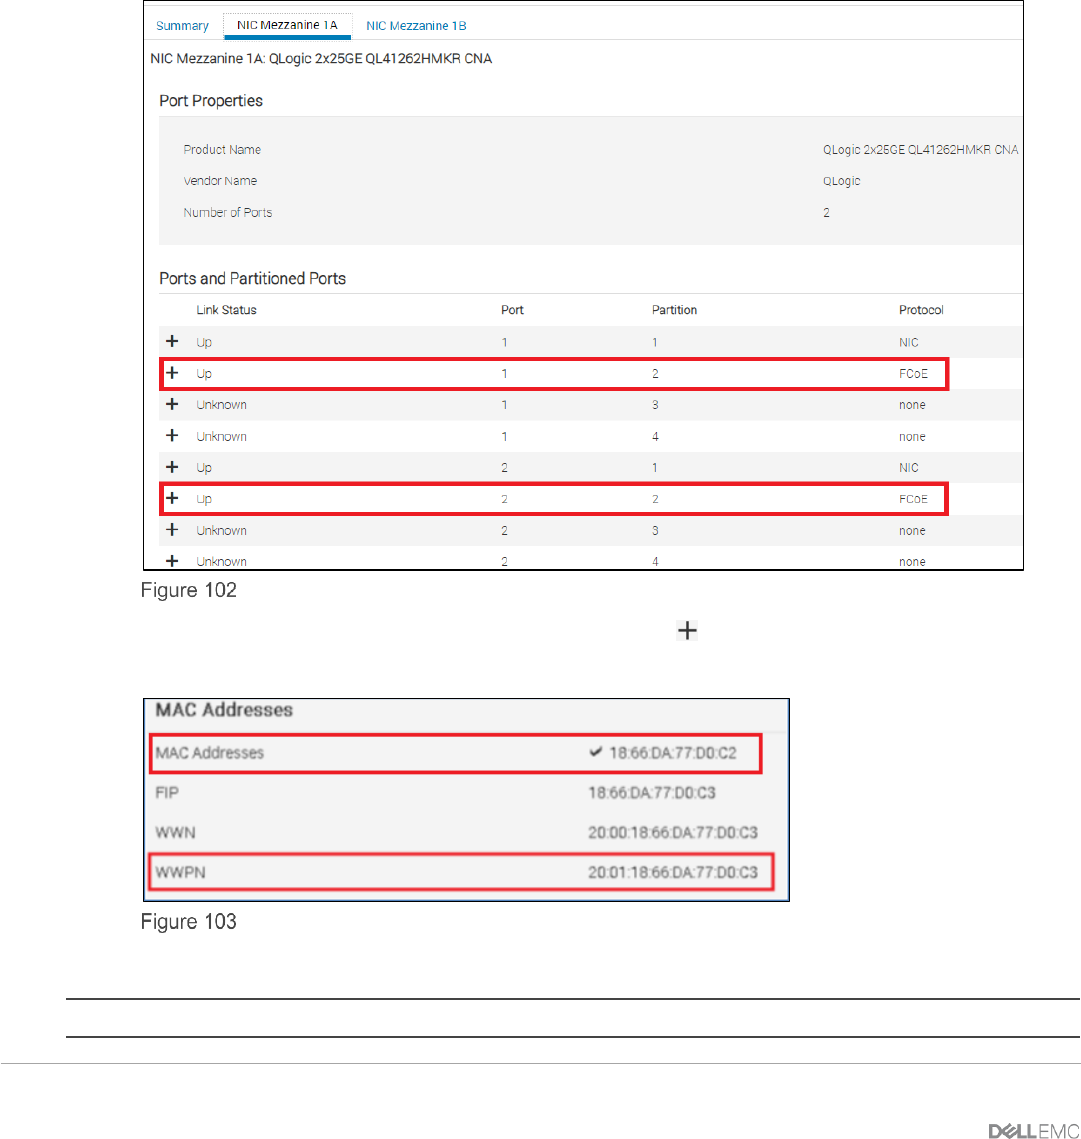Click the WWN value 20:00:18:66:DA:77:D0:C3

(x=673, y=832)
